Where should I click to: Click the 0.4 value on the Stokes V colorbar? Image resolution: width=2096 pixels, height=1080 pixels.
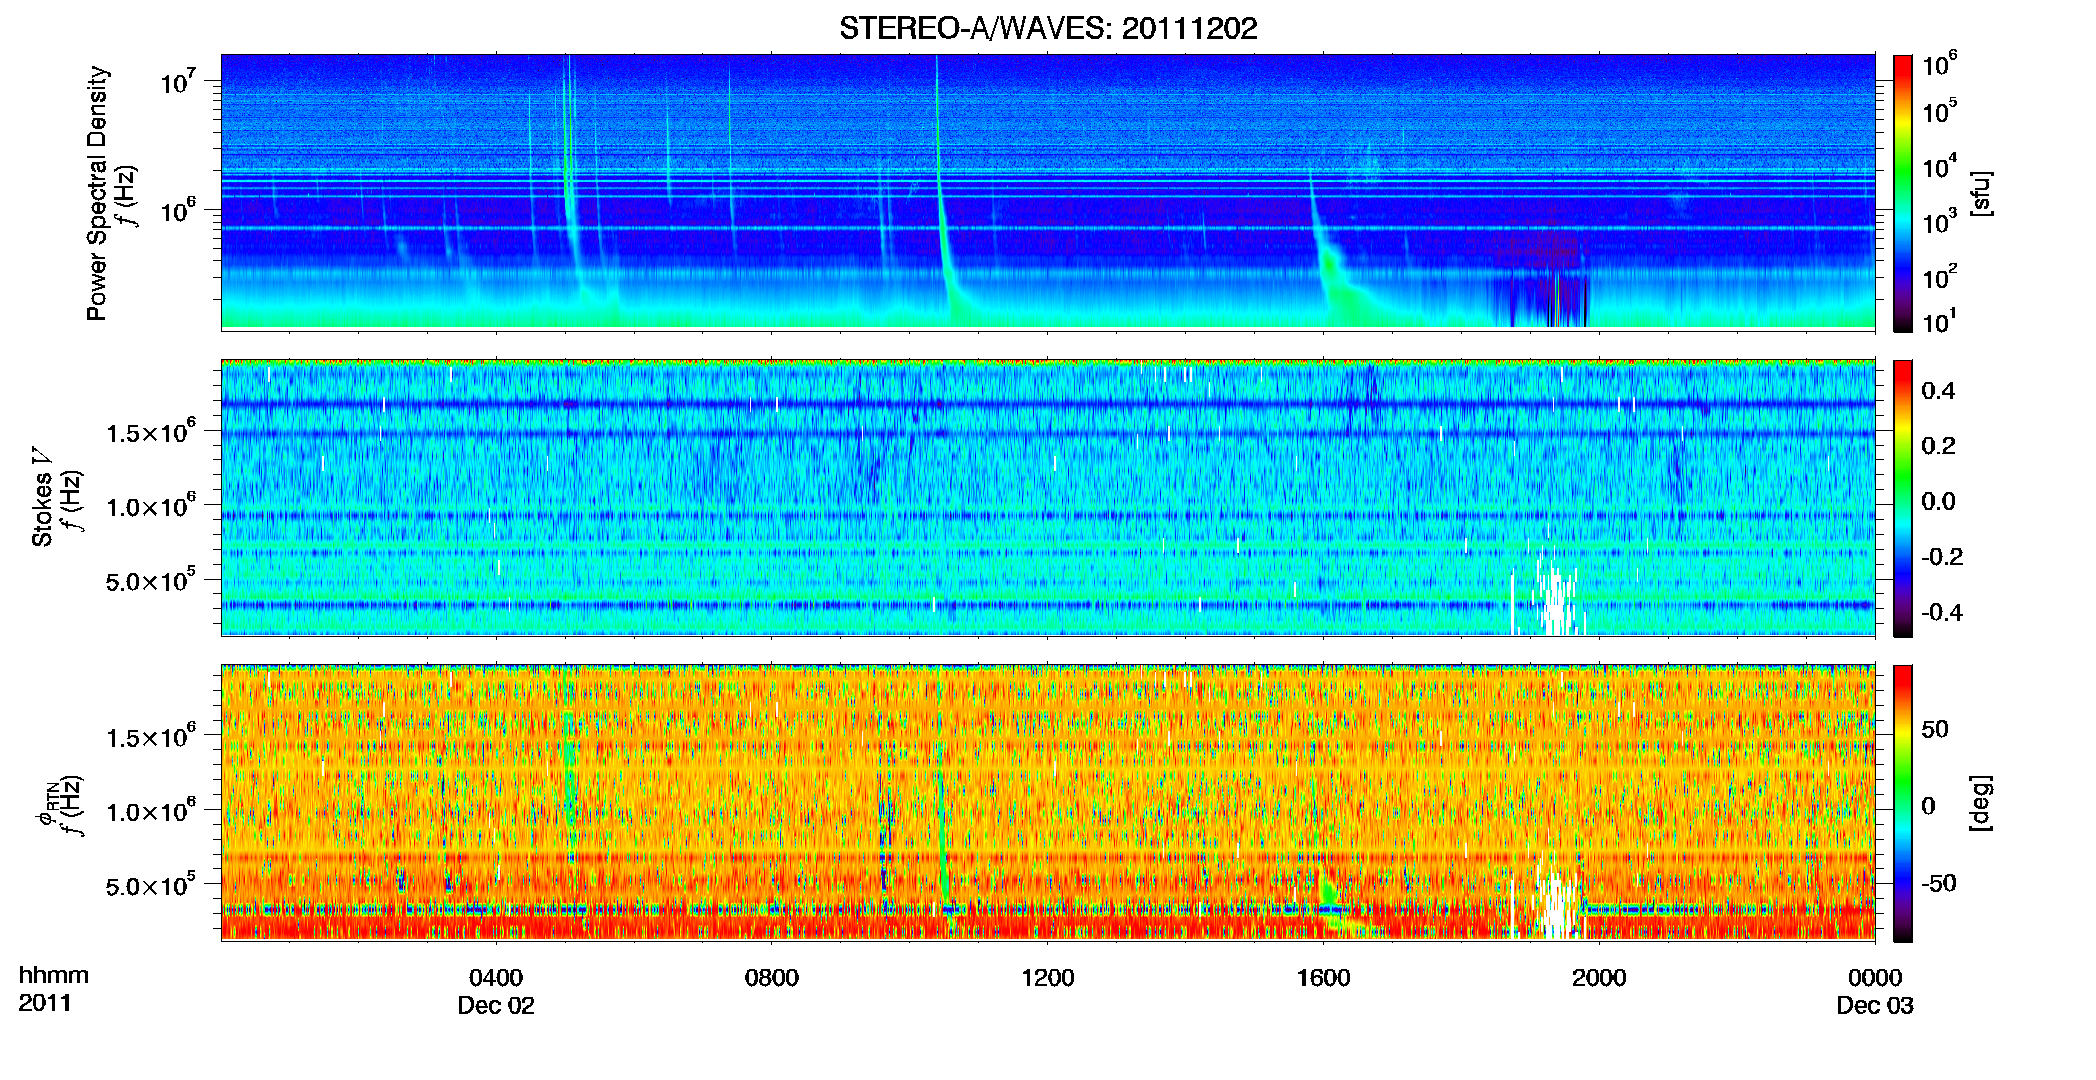[1939, 390]
